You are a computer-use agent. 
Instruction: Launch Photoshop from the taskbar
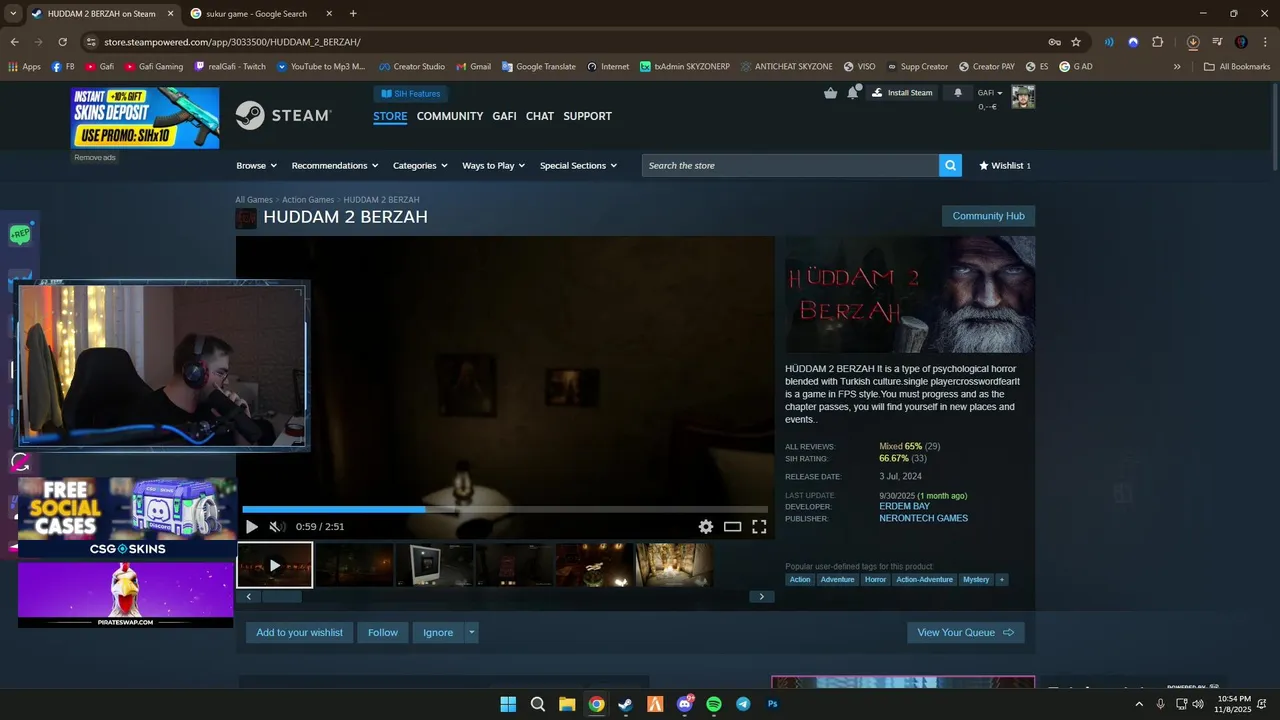coord(772,704)
